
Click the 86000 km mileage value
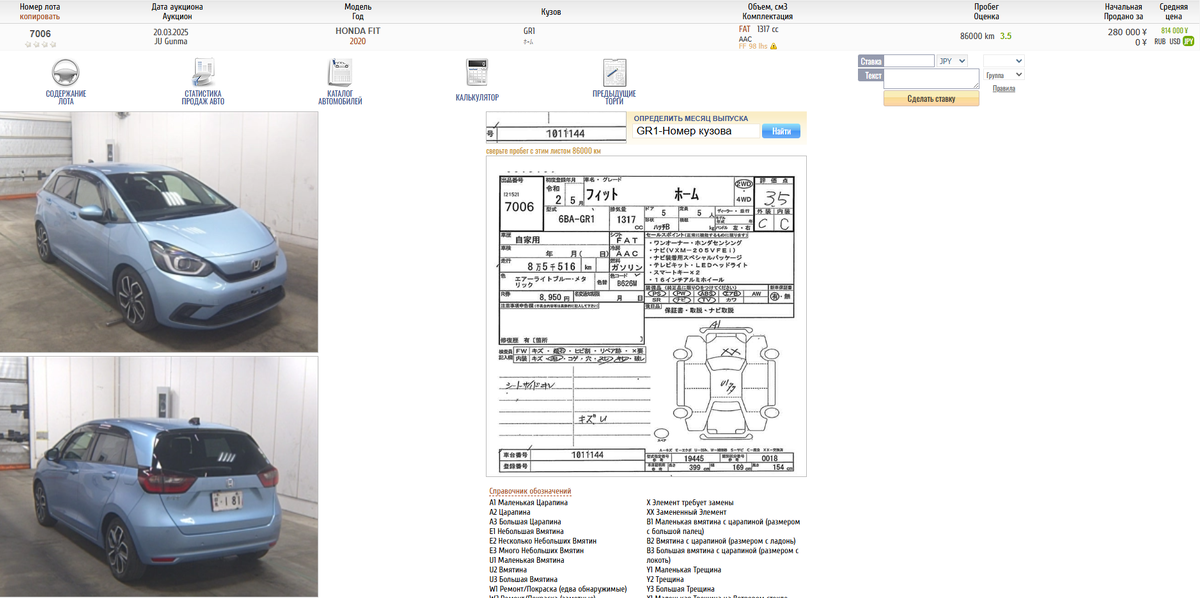[x=977, y=36]
